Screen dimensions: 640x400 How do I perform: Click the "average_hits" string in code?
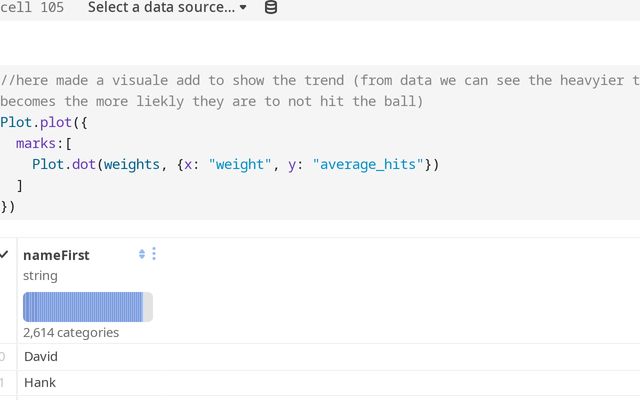coord(369,165)
